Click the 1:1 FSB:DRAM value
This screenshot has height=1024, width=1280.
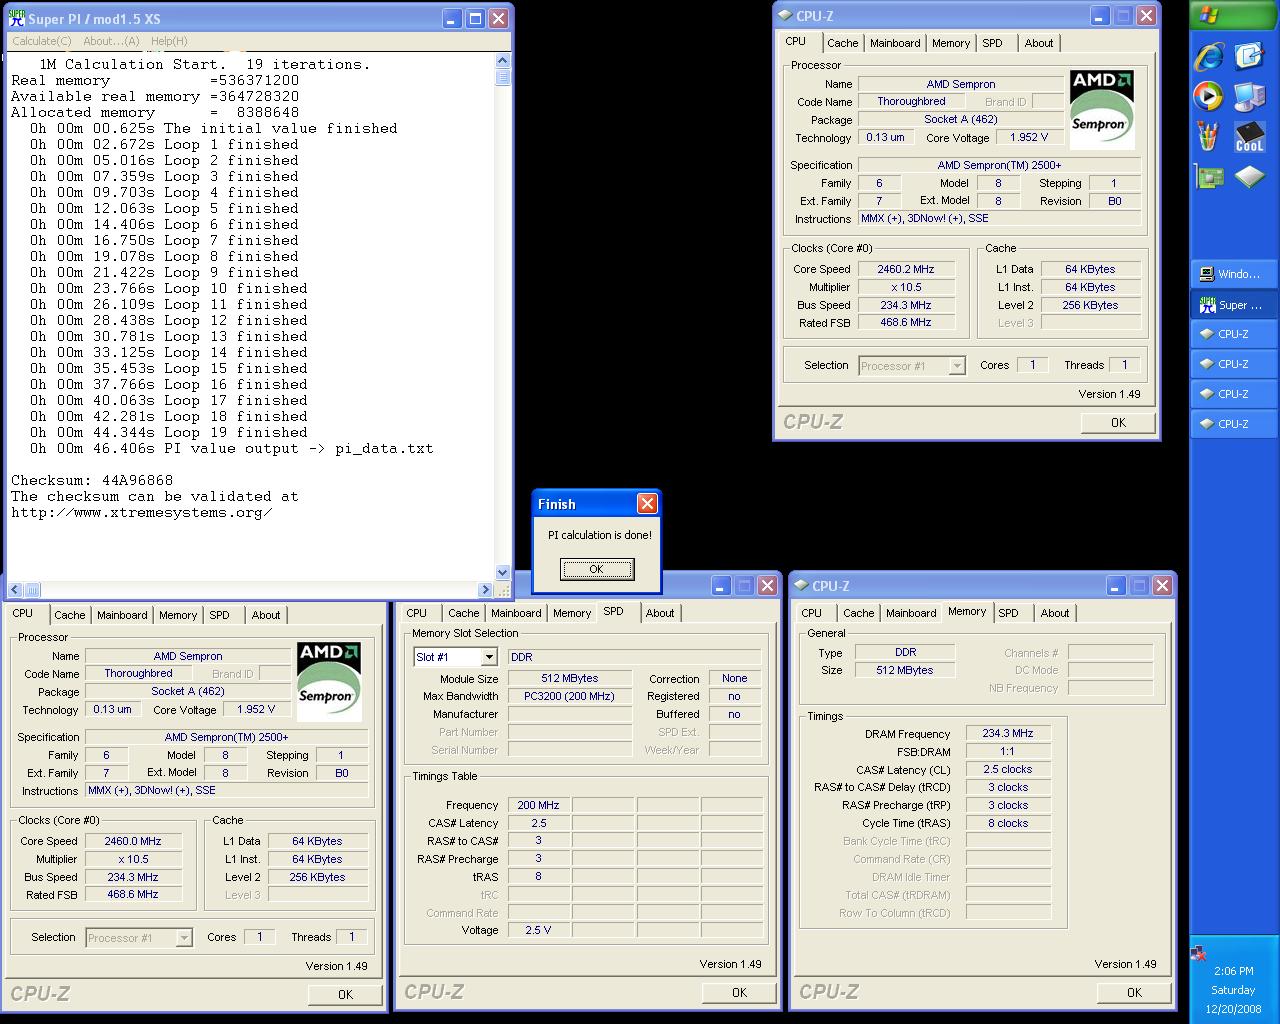tap(1008, 751)
